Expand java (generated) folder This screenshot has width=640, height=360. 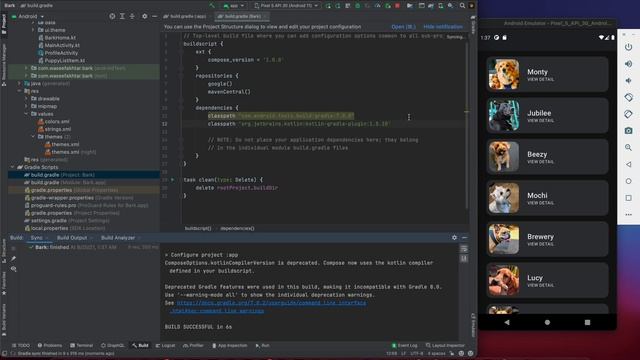point(19,83)
